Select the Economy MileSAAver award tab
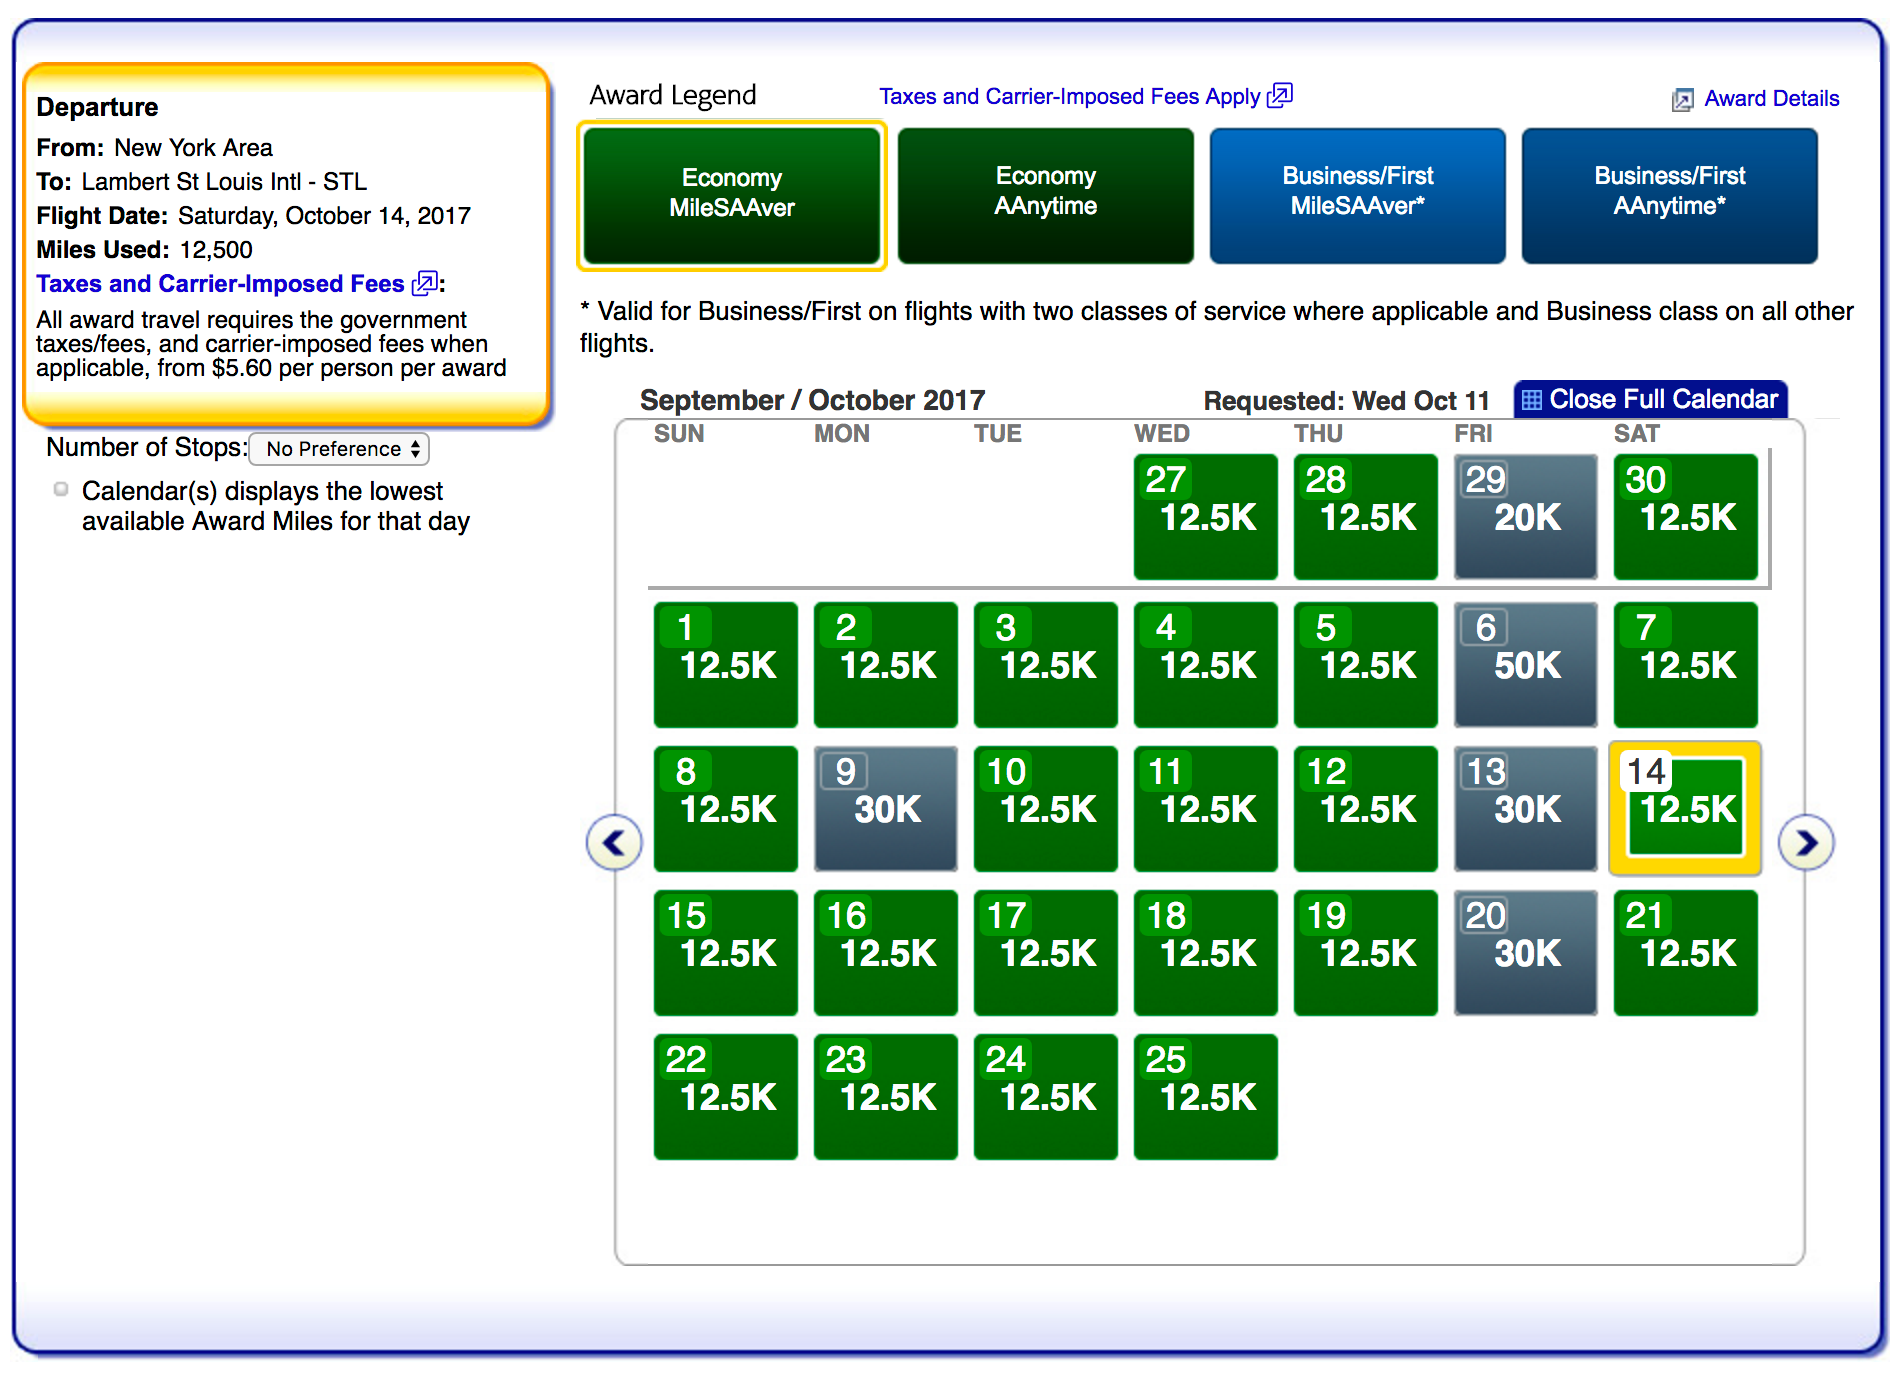Screen dimensions: 1900x1374 [x=732, y=195]
